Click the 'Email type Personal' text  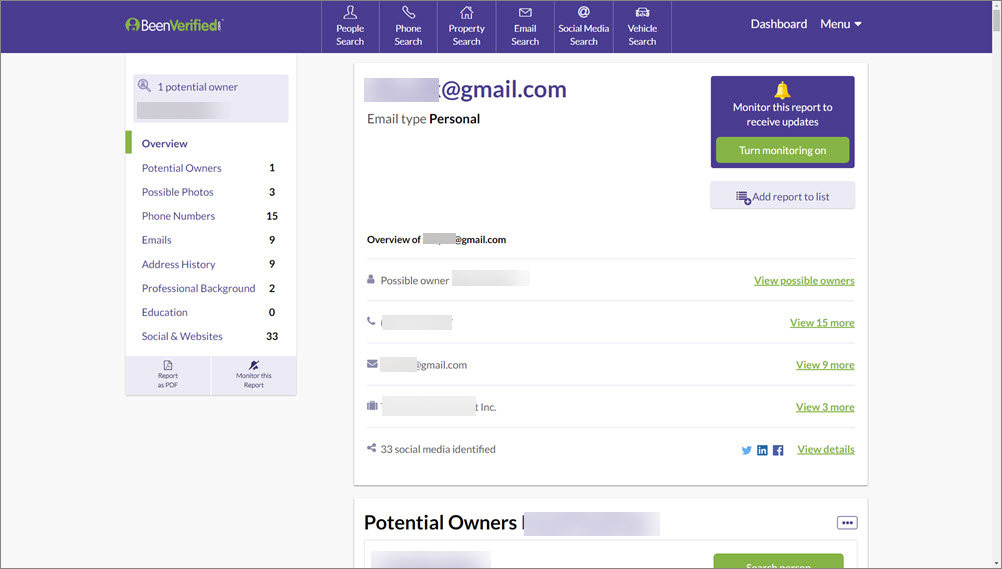tap(423, 119)
